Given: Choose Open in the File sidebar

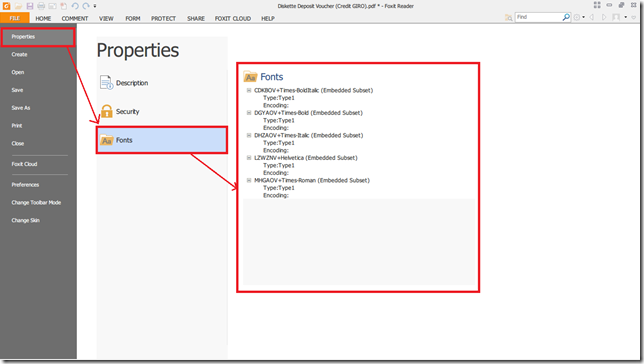Looking at the screenshot, I should coord(18,72).
